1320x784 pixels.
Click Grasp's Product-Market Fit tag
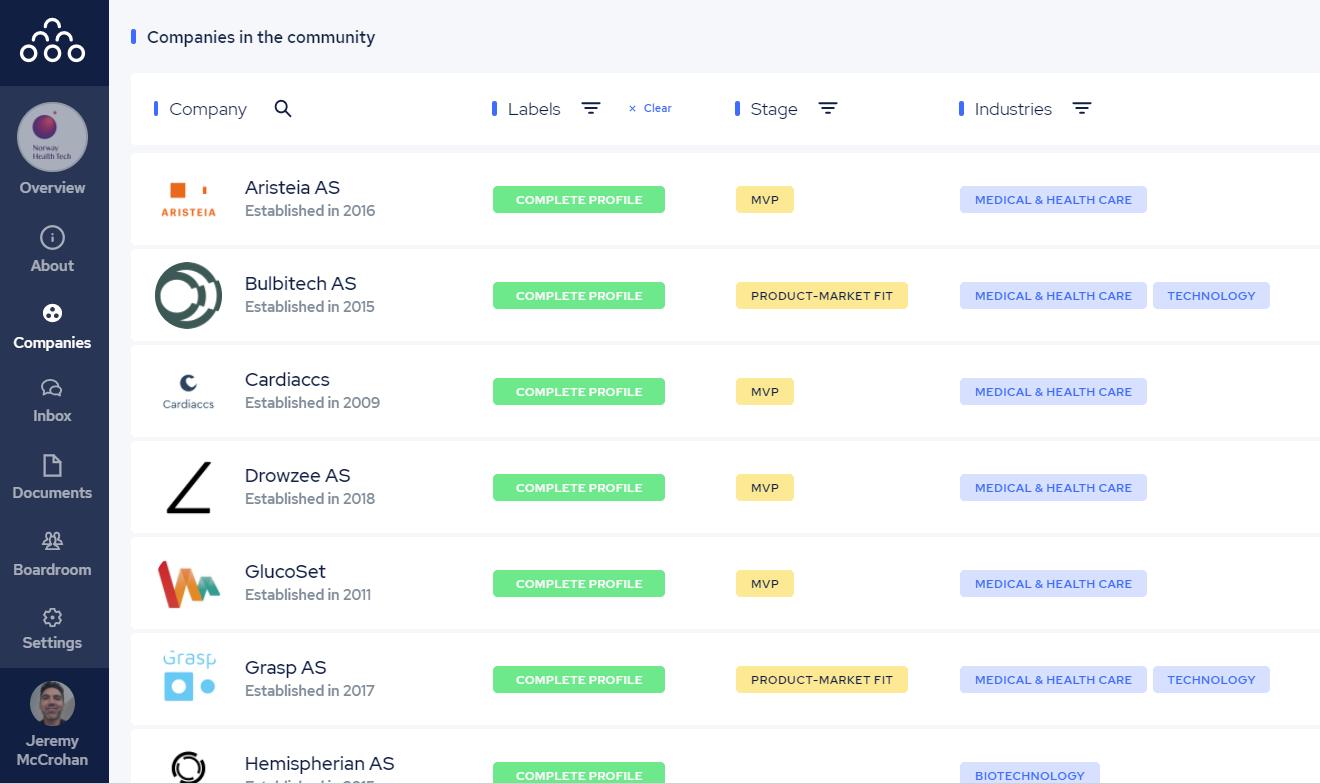pos(822,680)
